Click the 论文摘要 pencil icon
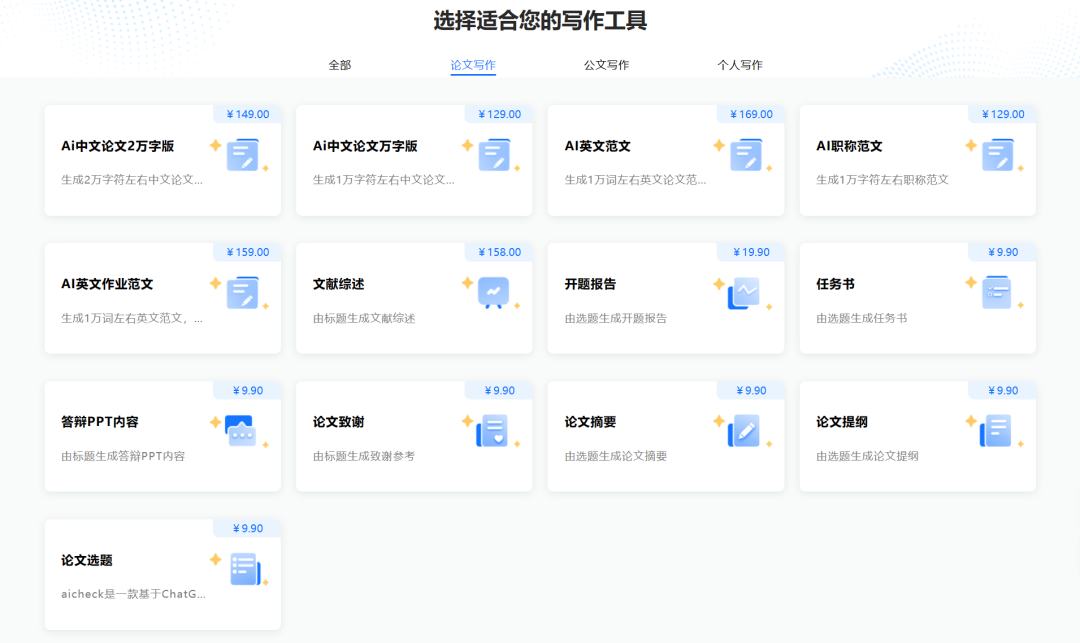Screen dimensions: 1080x643 [747, 430]
